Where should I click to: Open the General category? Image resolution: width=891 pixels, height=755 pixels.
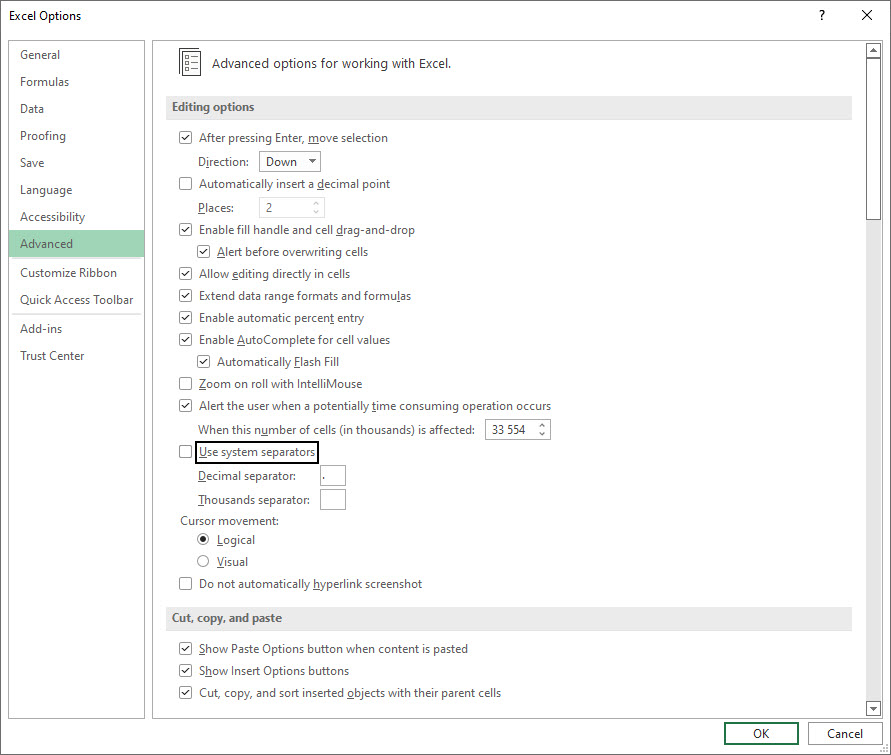click(x=77, y=55)
